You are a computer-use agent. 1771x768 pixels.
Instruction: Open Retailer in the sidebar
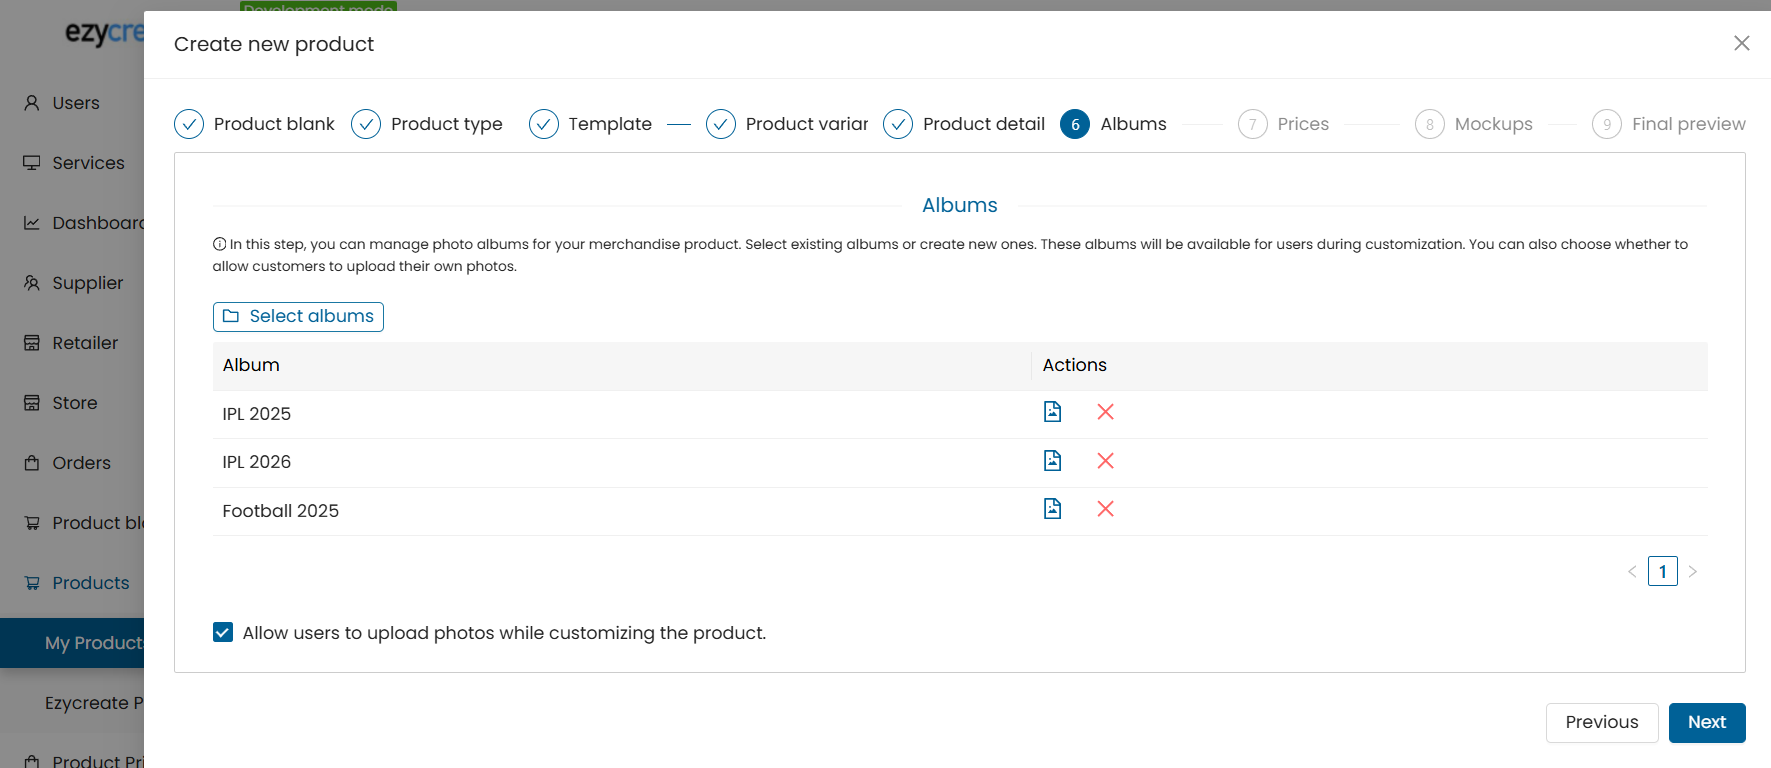point(85,343)
